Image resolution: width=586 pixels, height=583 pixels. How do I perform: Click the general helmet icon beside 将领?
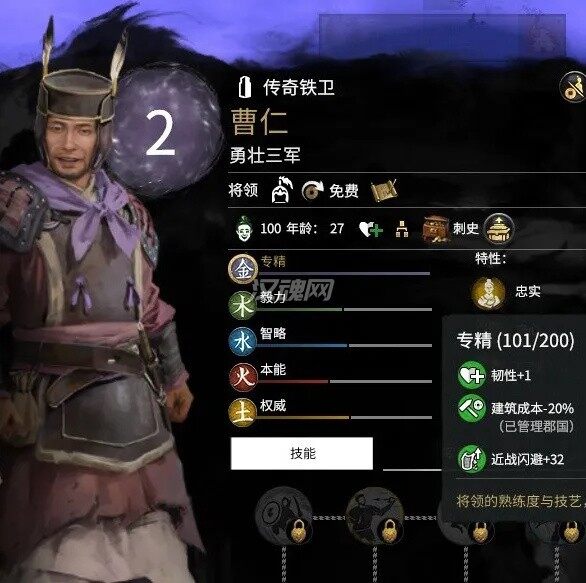point(282,190)
